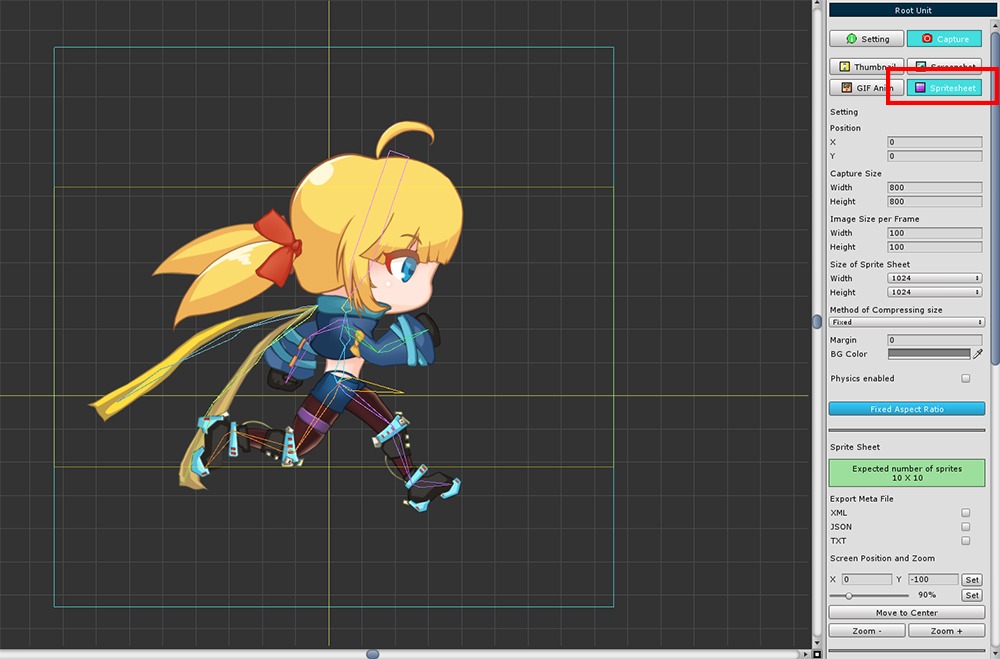Expand Method of Compressing size dropdown

[907, 323]
